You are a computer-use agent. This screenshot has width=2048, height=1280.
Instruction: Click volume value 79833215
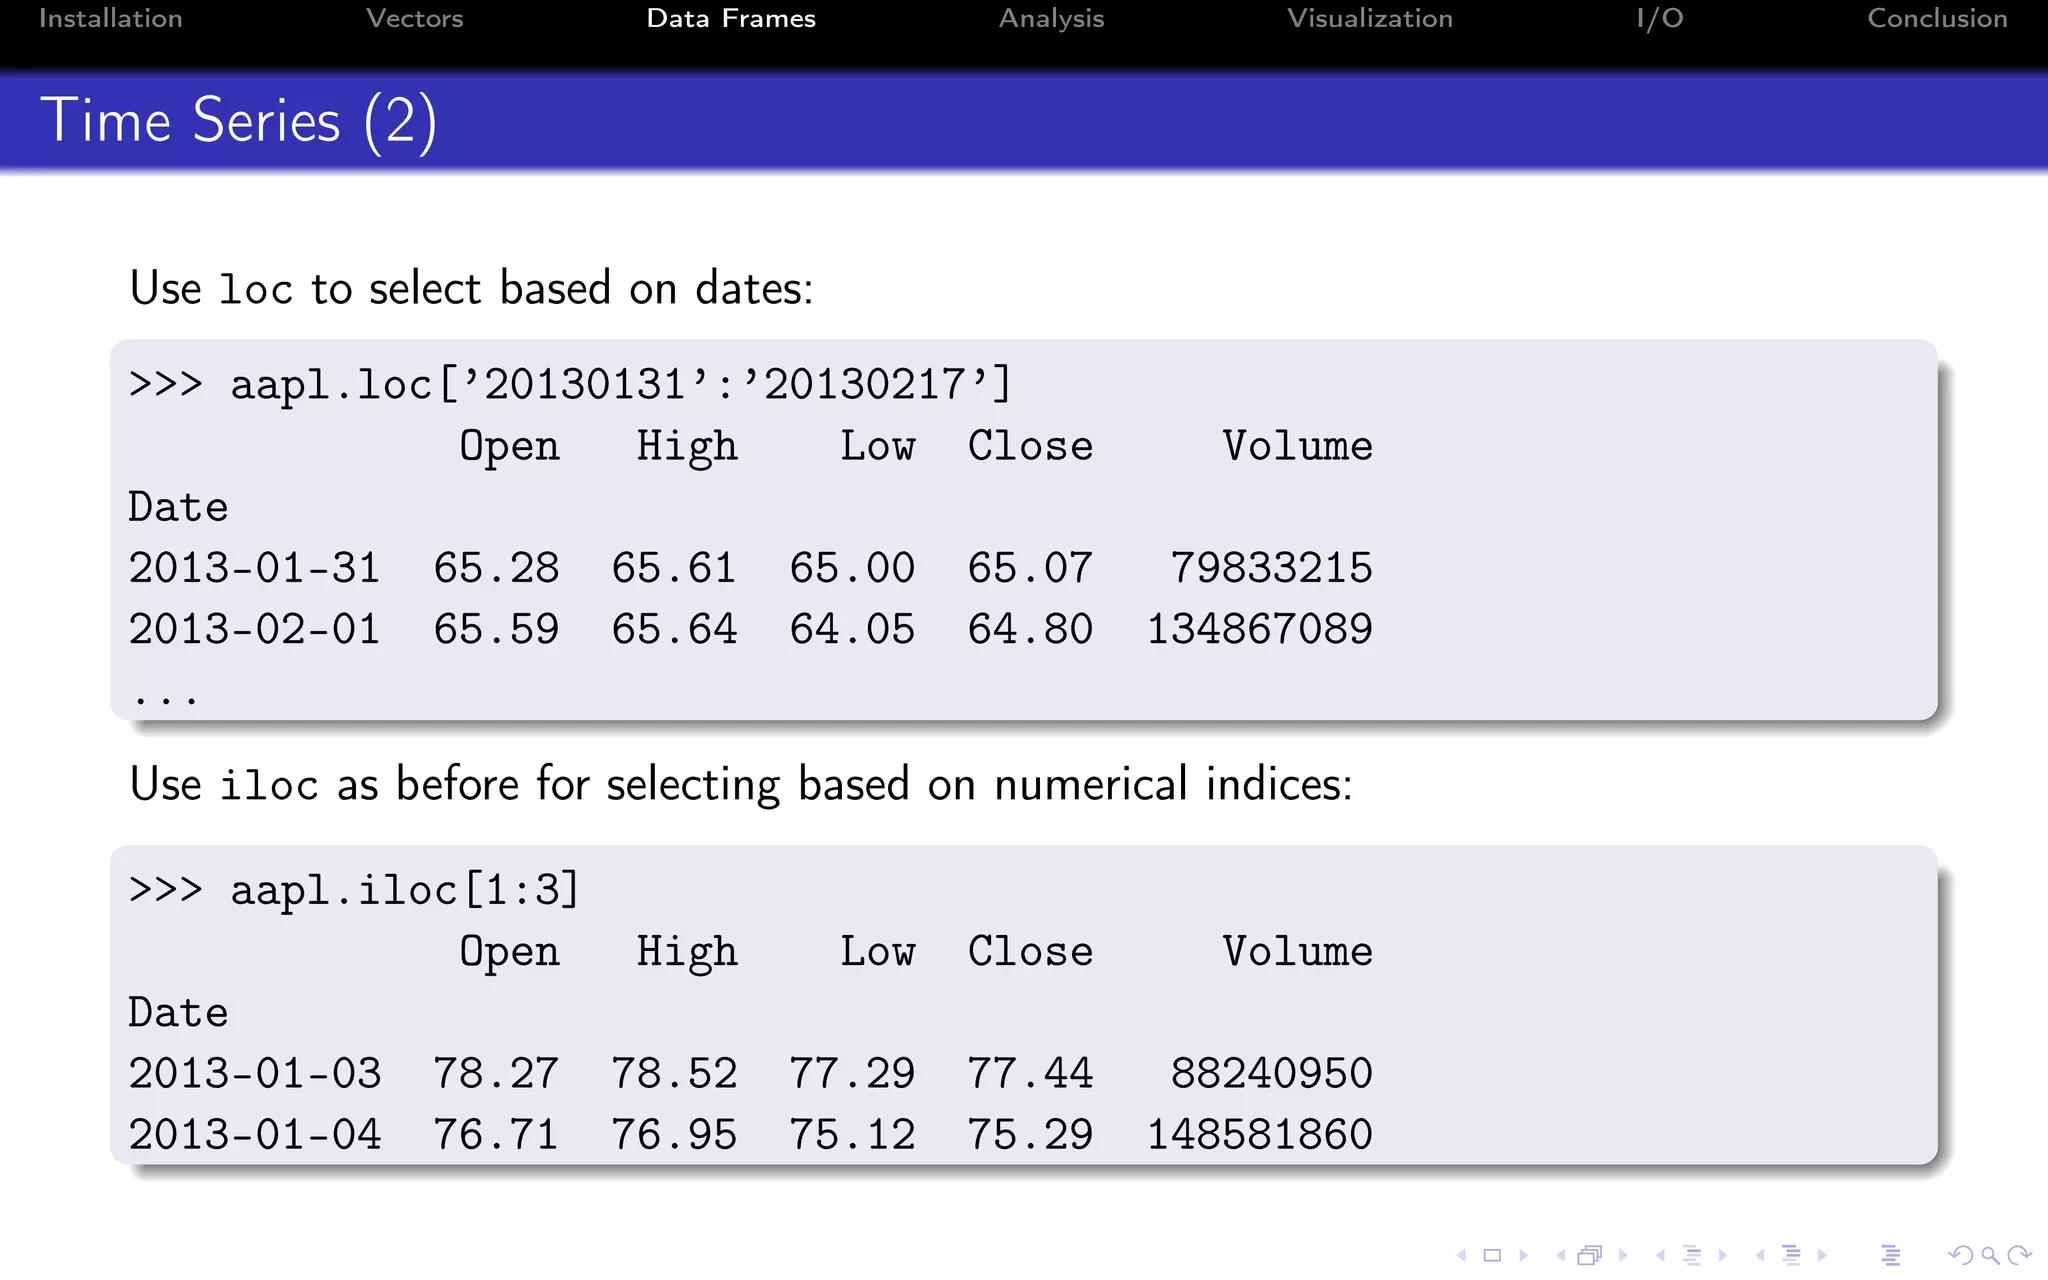click(x=1271, y=568)
